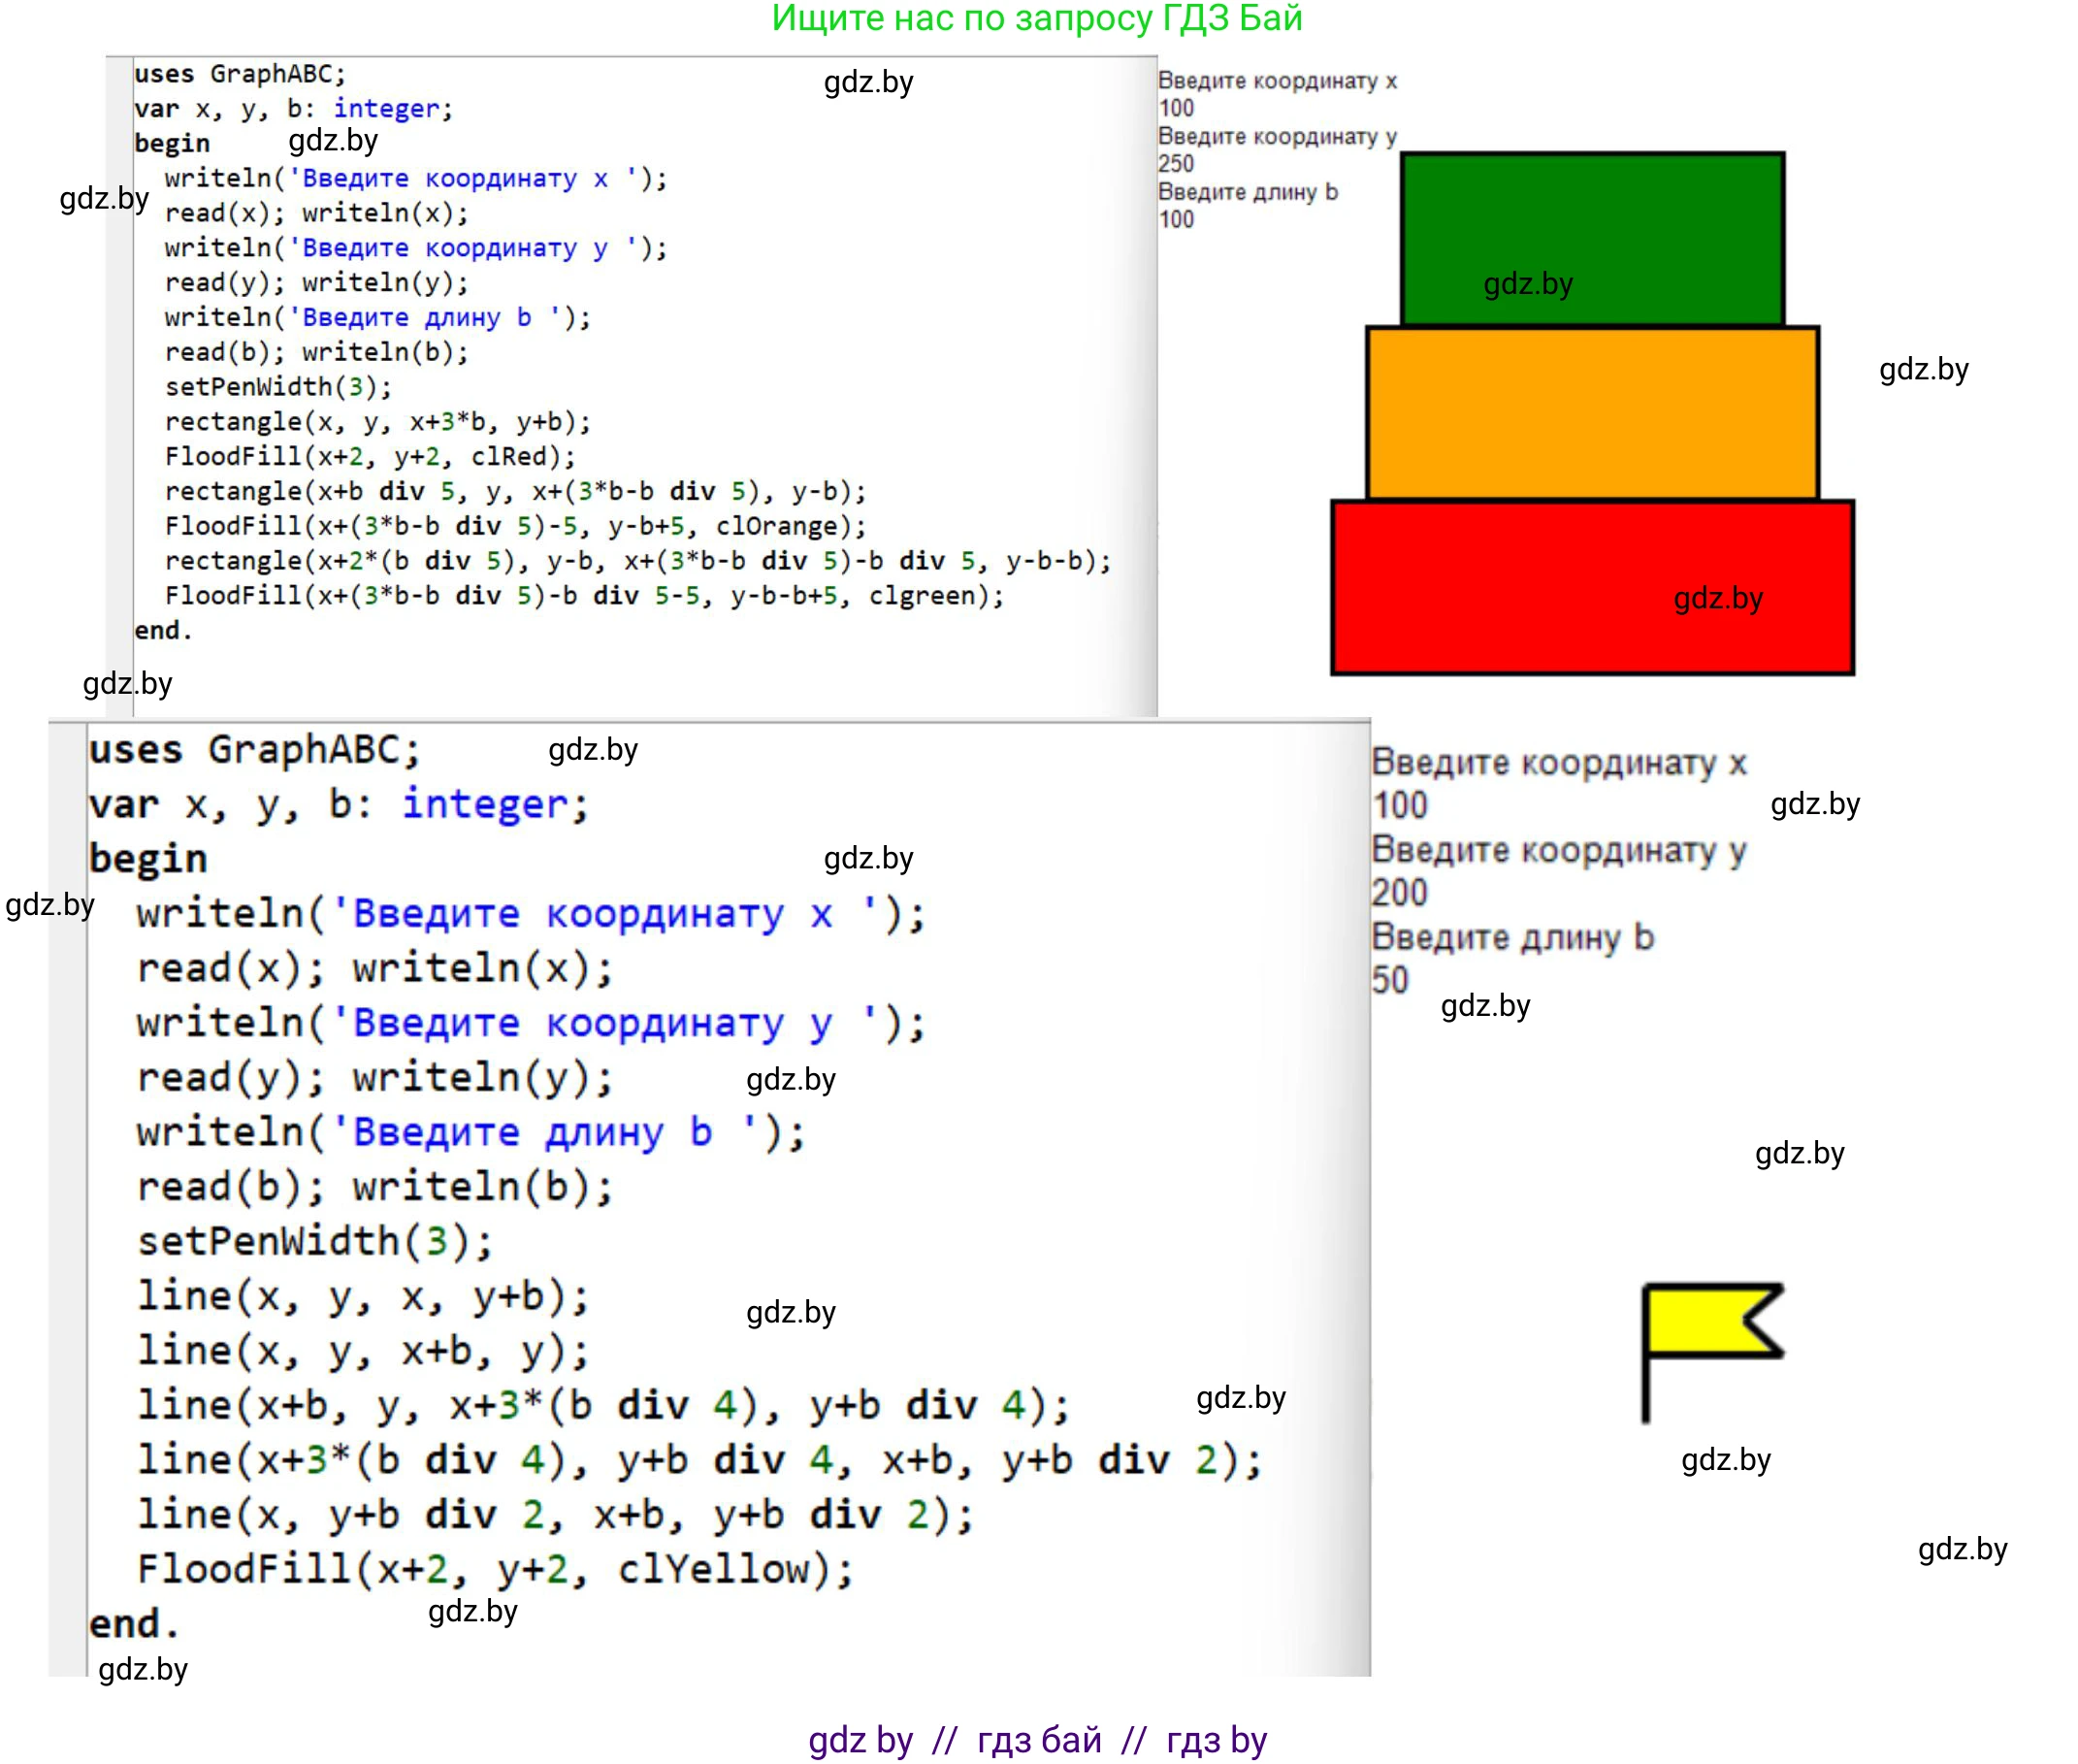The width and height of the screenshot is (2078, 1764).
Task: Click the green header text about ГДЗ Бай
Action: (x=1037, y=18)
